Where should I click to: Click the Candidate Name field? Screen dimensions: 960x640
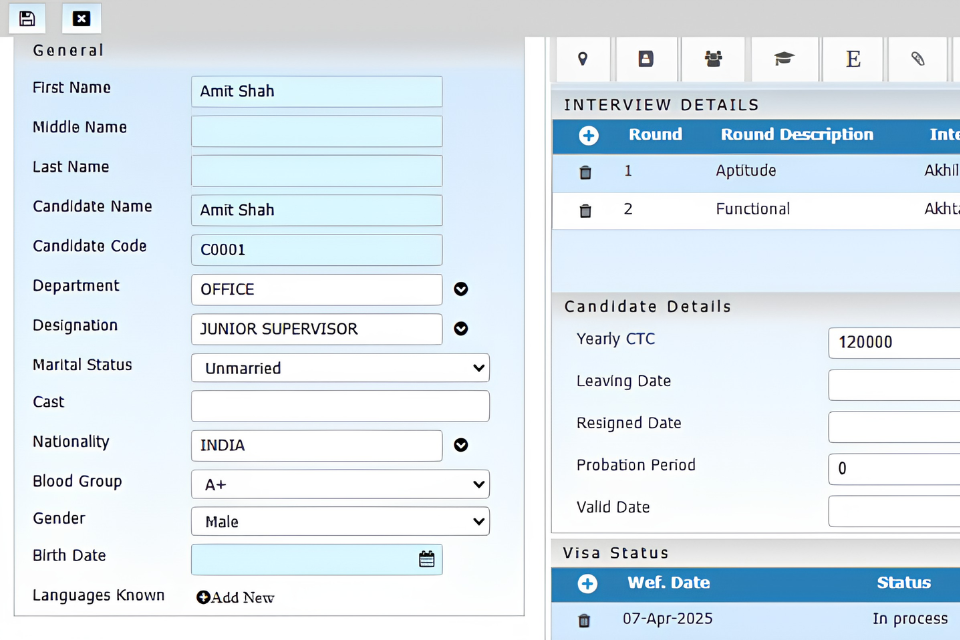coord(317,210)
